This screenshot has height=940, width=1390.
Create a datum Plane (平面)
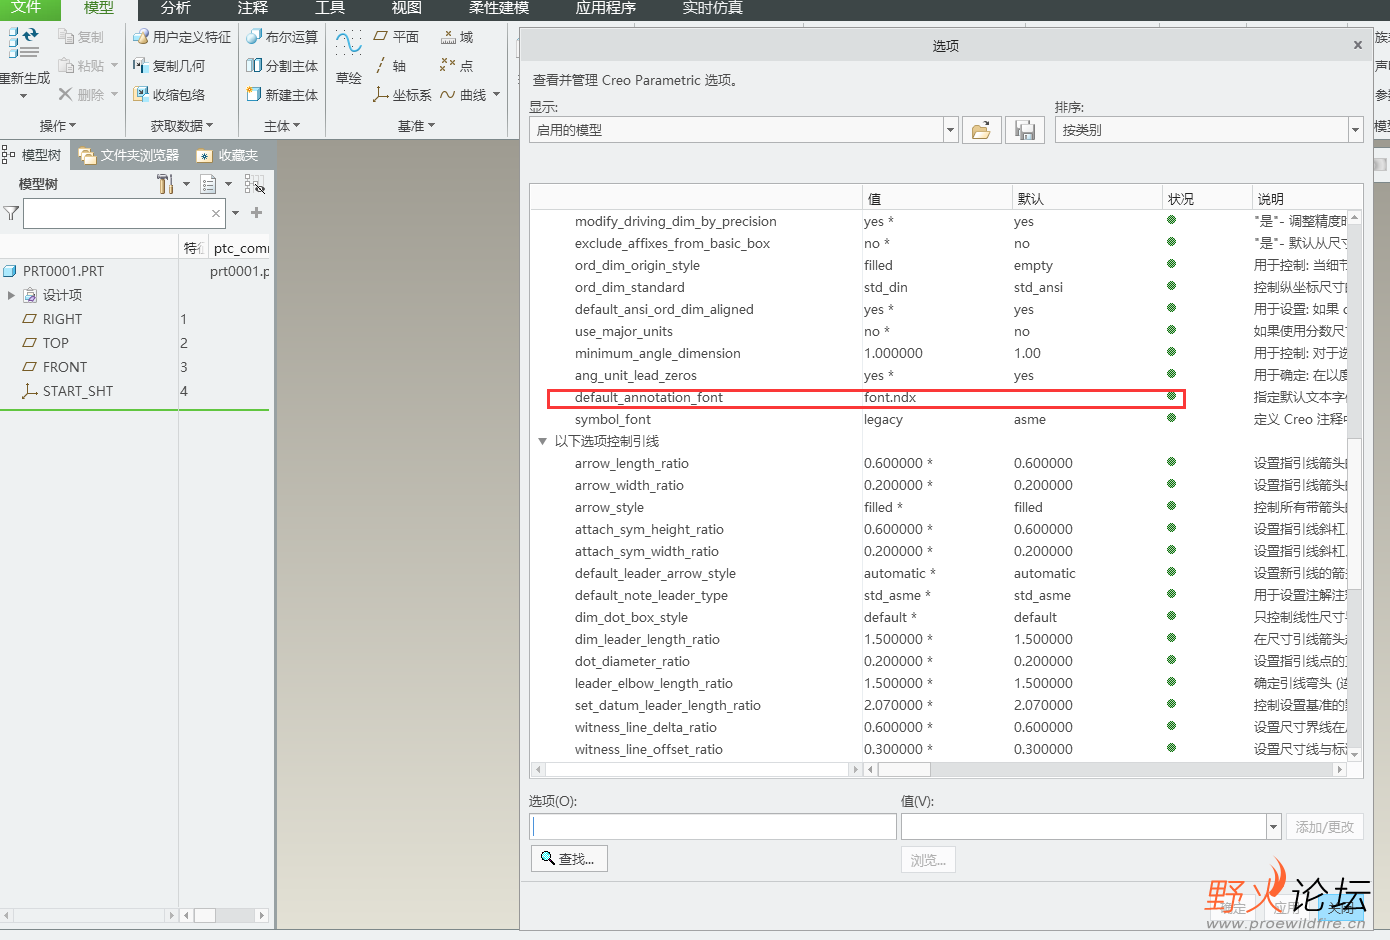(396, 37)
